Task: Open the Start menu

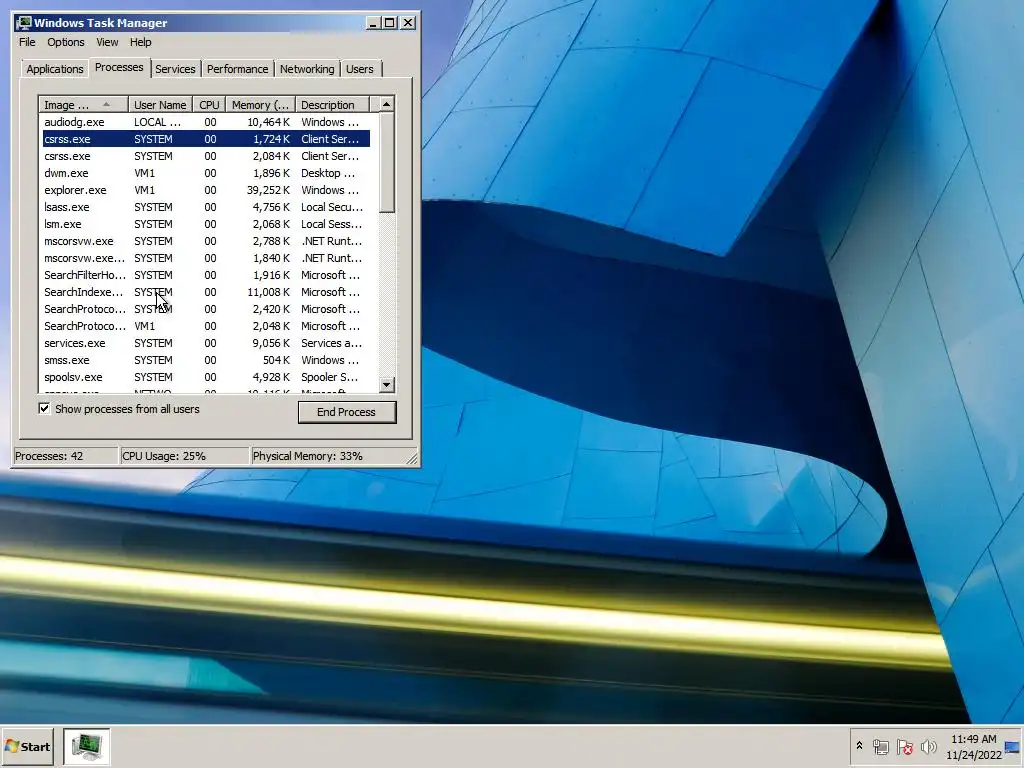Action: [x=27, y=746]
